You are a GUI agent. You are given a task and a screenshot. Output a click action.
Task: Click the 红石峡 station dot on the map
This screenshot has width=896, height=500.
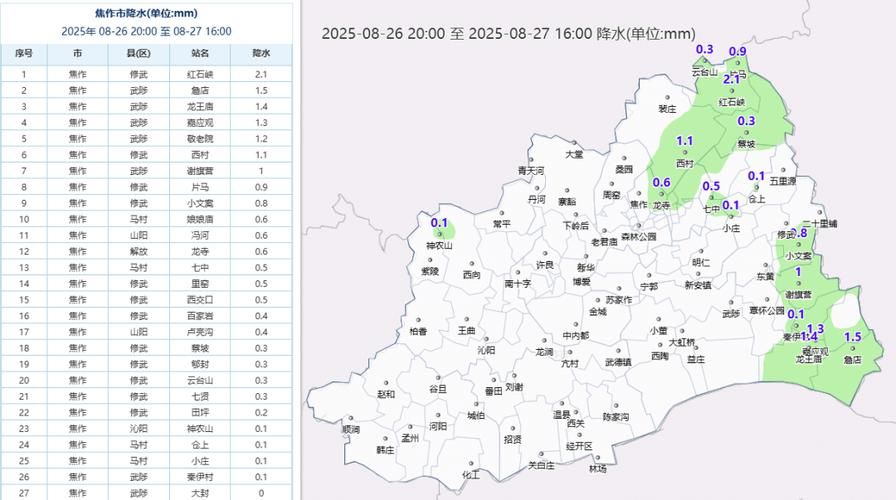[x=731, y=91]
